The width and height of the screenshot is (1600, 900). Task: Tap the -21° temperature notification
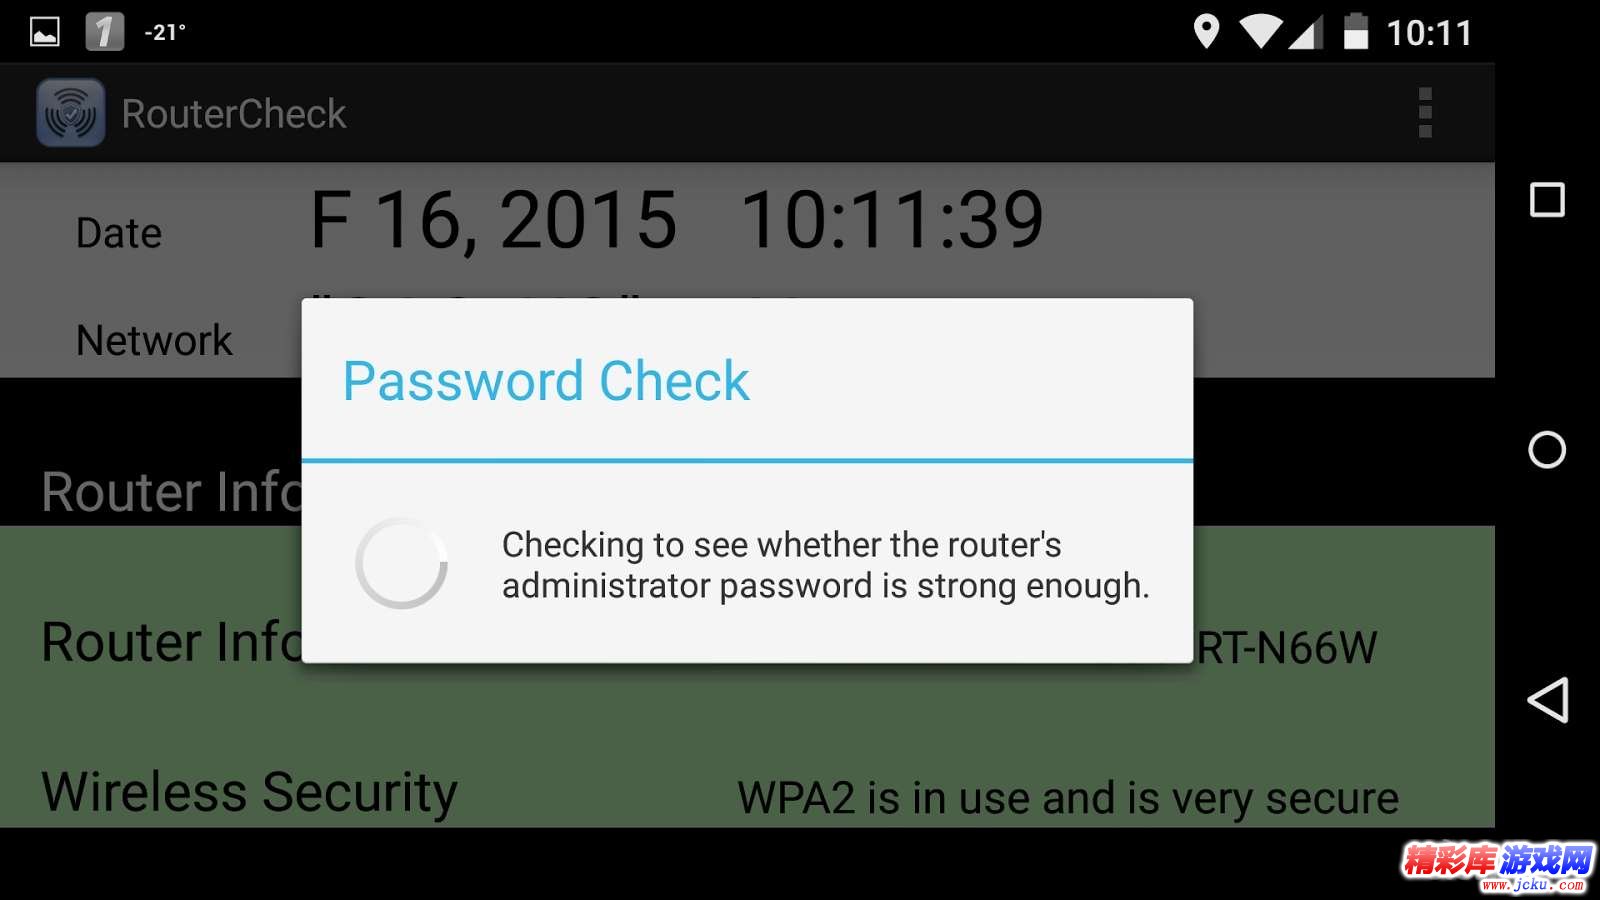click(x=165, y=32)
